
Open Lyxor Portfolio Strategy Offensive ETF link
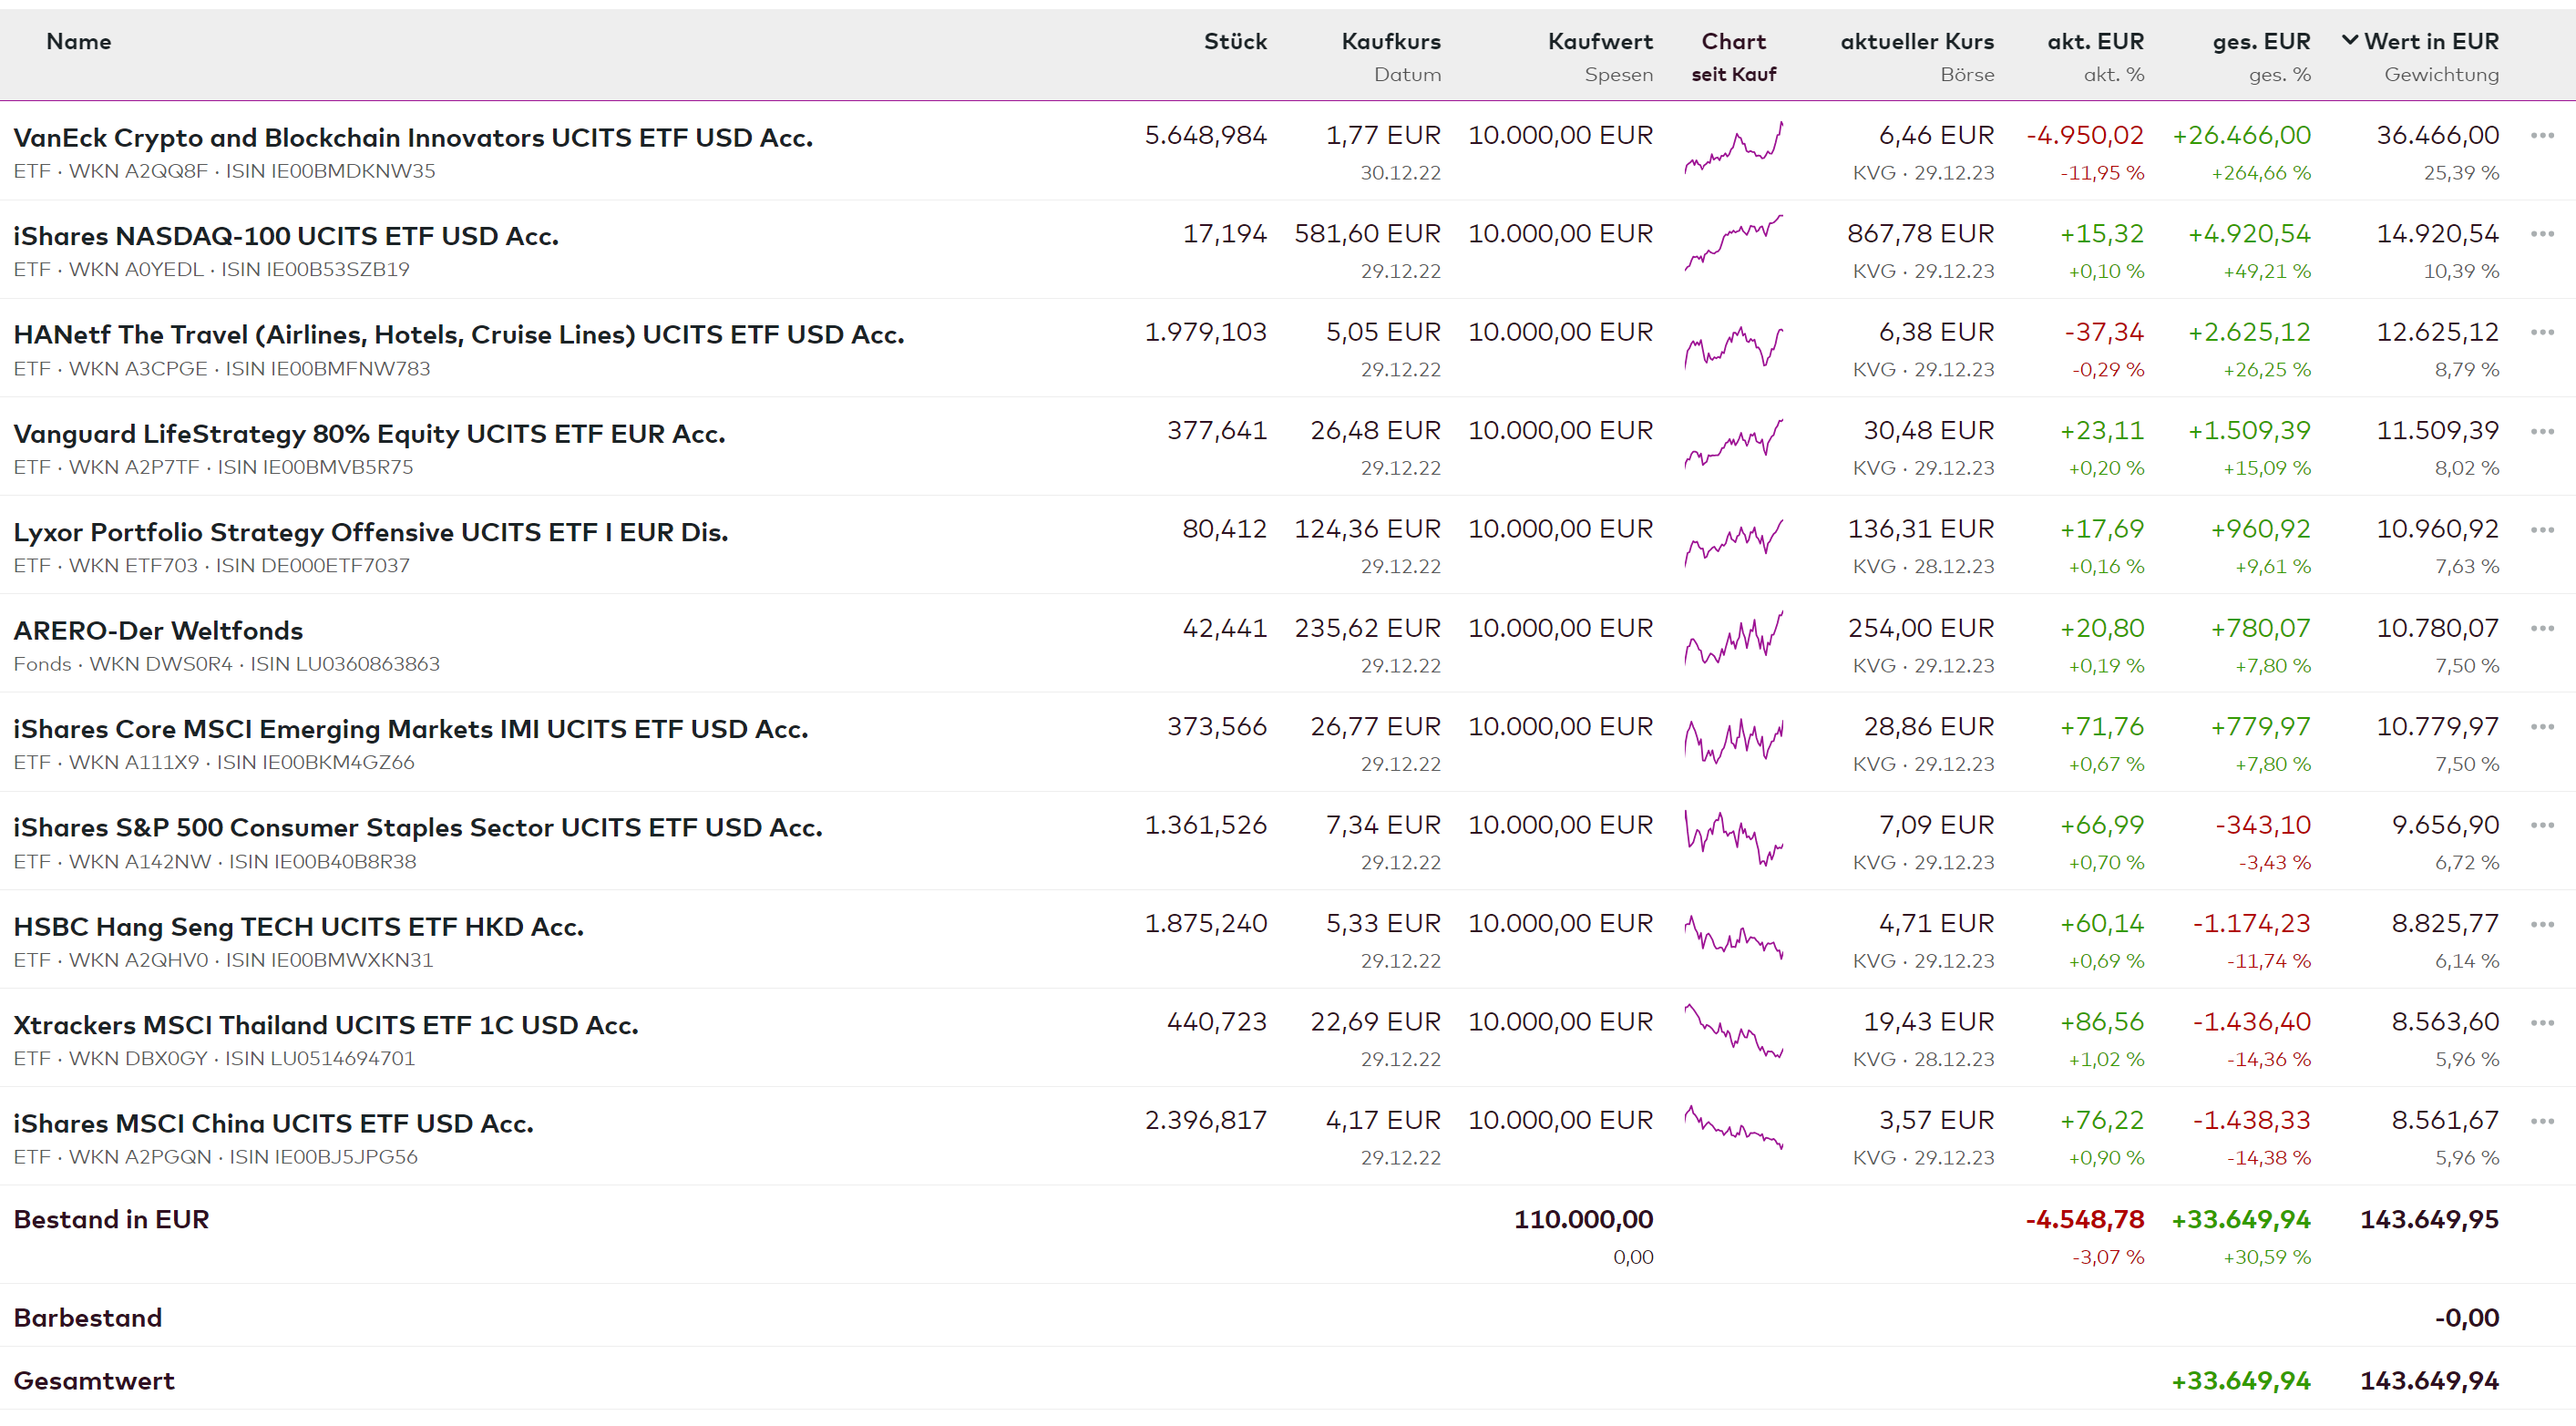pos(370,532)
